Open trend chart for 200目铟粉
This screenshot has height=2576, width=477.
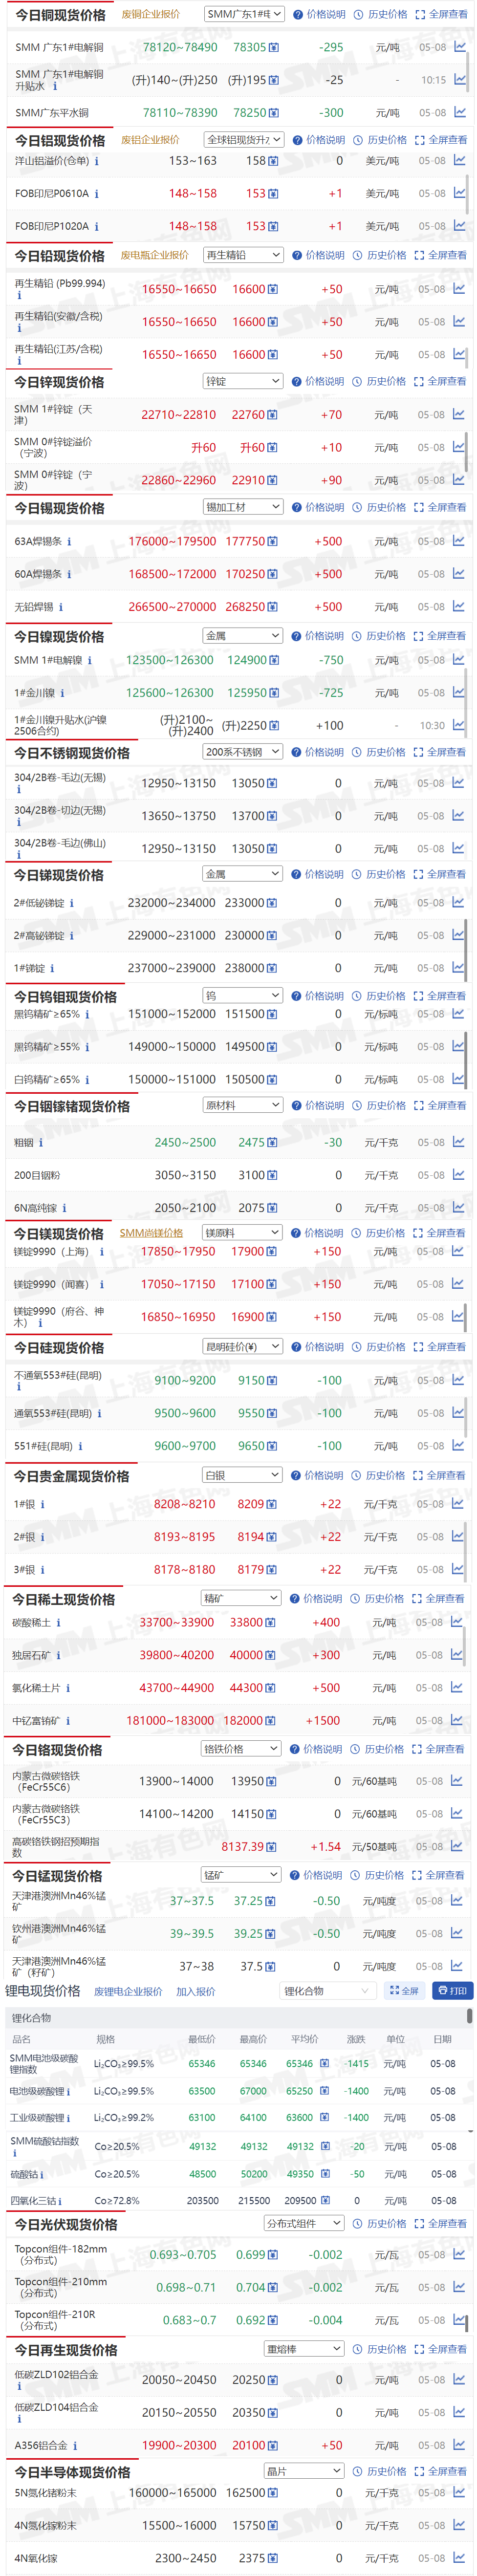[458, 1175]
